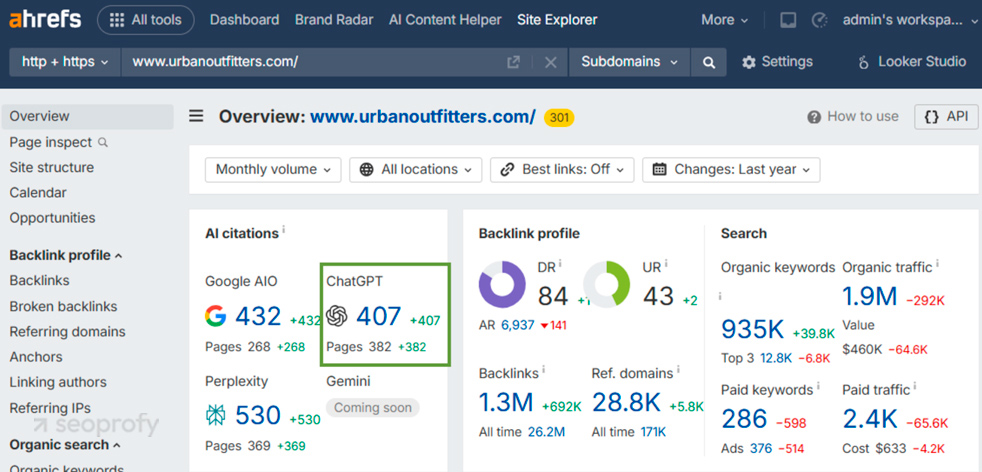The image size is (982, 472).
Task: Click Gemini Coming soon badge
Action: click(x=373, y=408)
